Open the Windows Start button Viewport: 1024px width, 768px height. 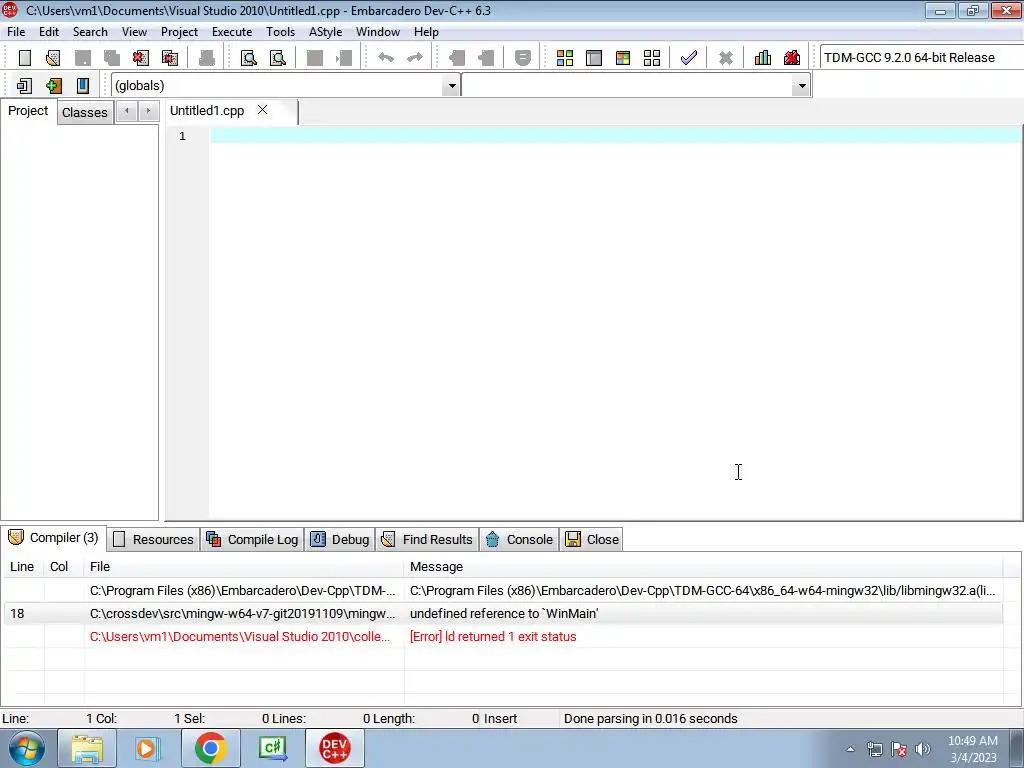click(x=26, y=748)
